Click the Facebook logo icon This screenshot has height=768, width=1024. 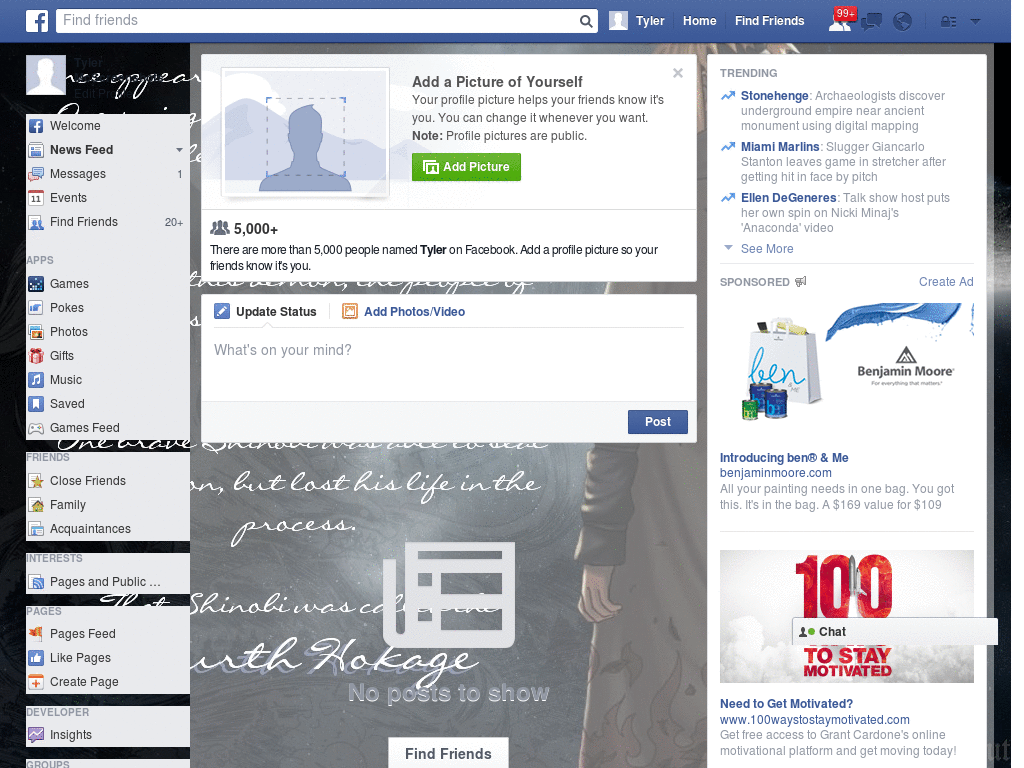(x=37, y=21)
